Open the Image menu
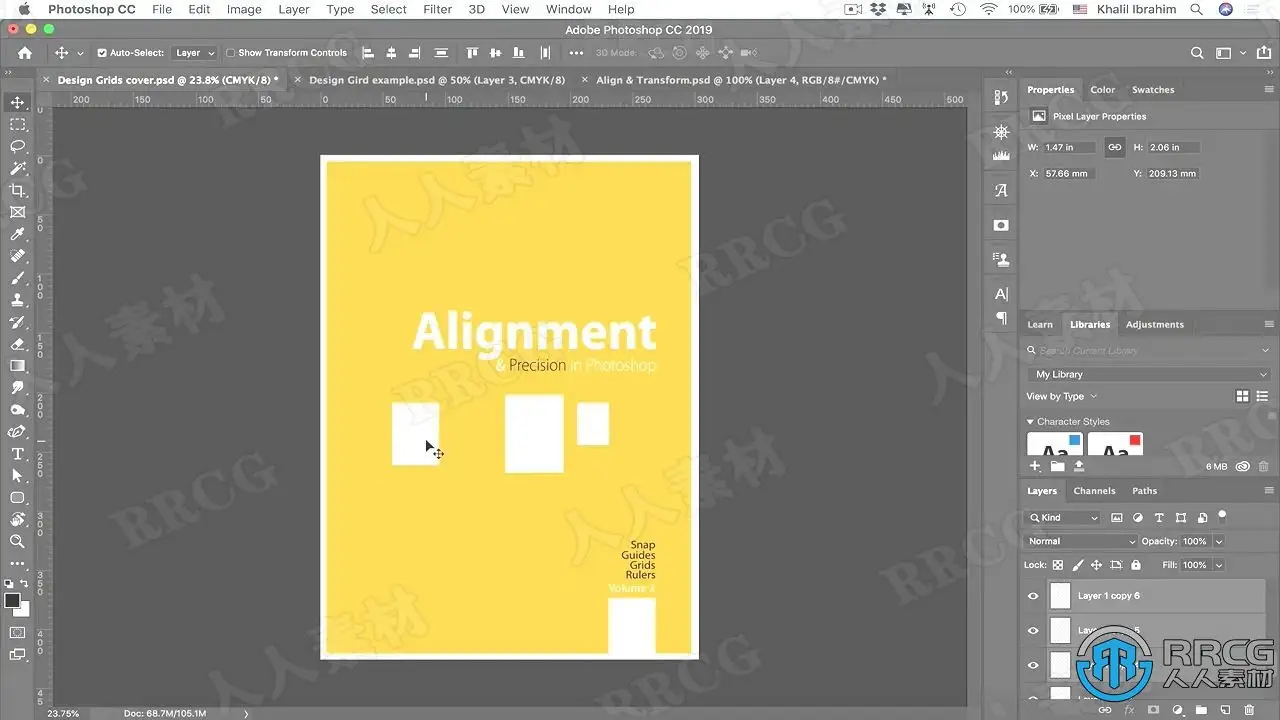The image size is (1280, 720). coord(244,9)
